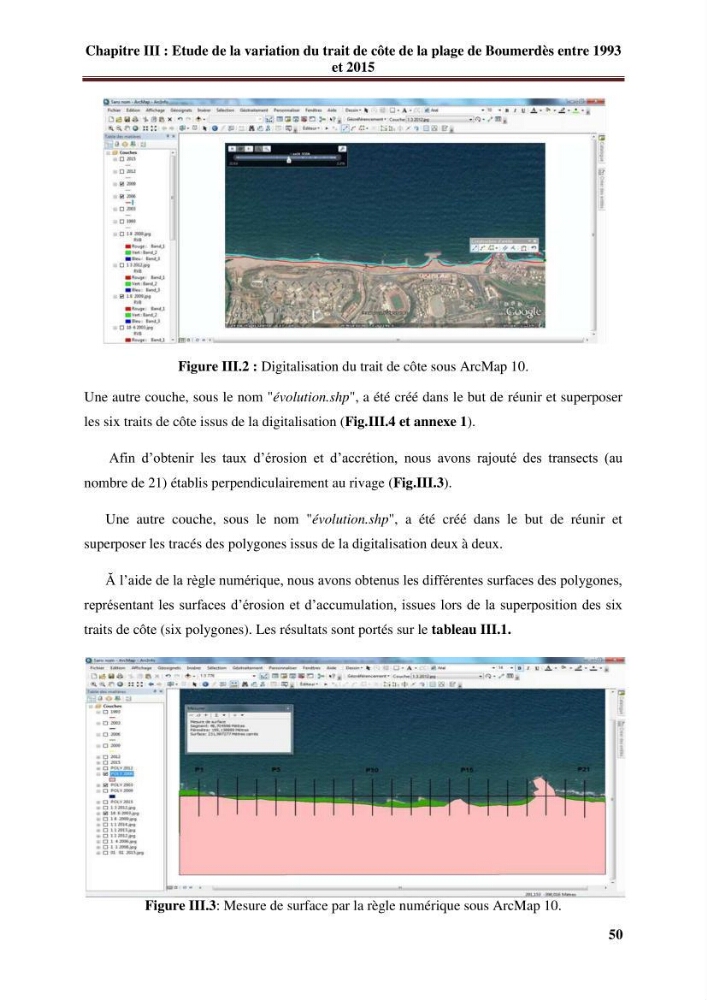Image resolution: width=707 pixels, height=1000 pixels.
Task: Click pink POLY 2006 symbol swatch
Action: 112,780
